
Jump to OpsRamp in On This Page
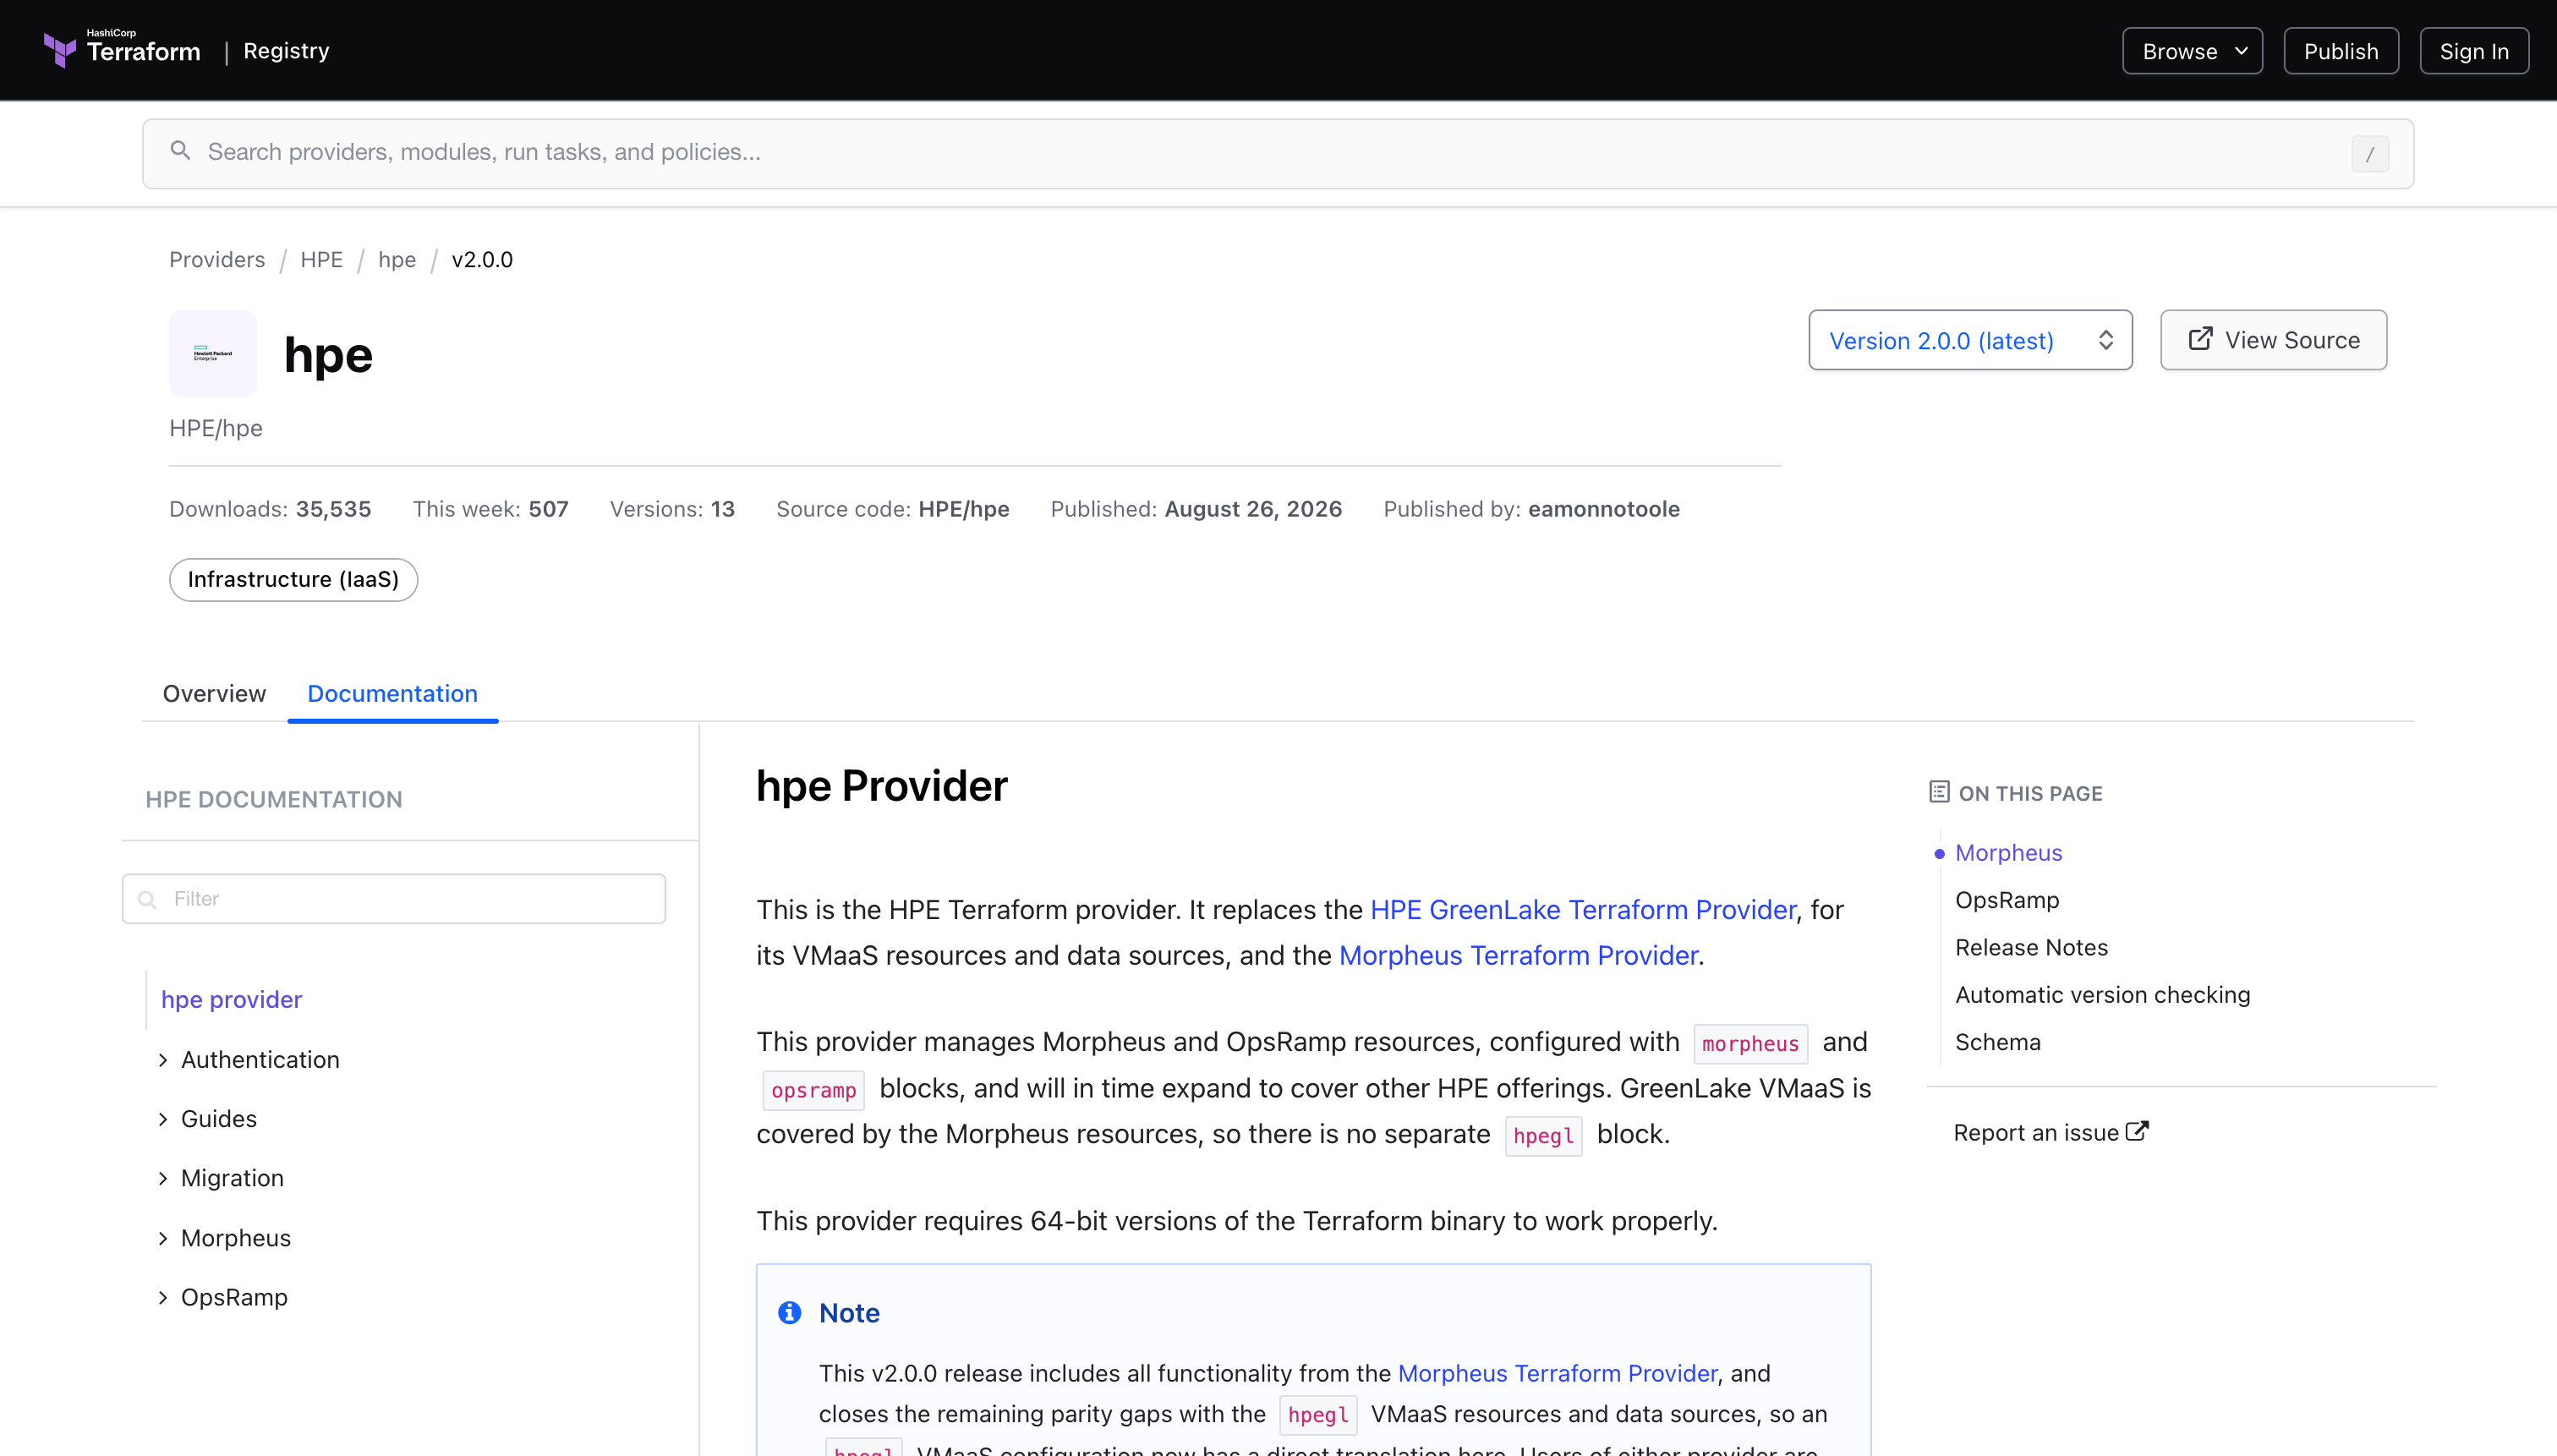(2007, 900)
